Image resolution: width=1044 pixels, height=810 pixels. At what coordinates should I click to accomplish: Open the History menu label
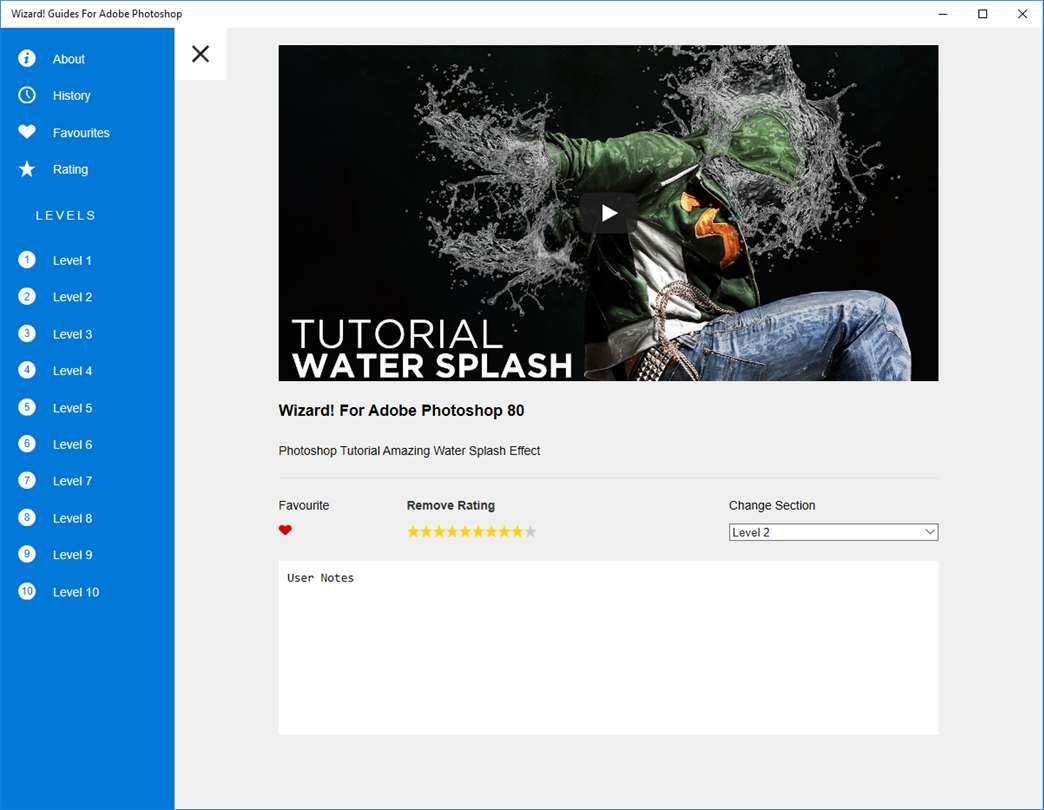71,96
